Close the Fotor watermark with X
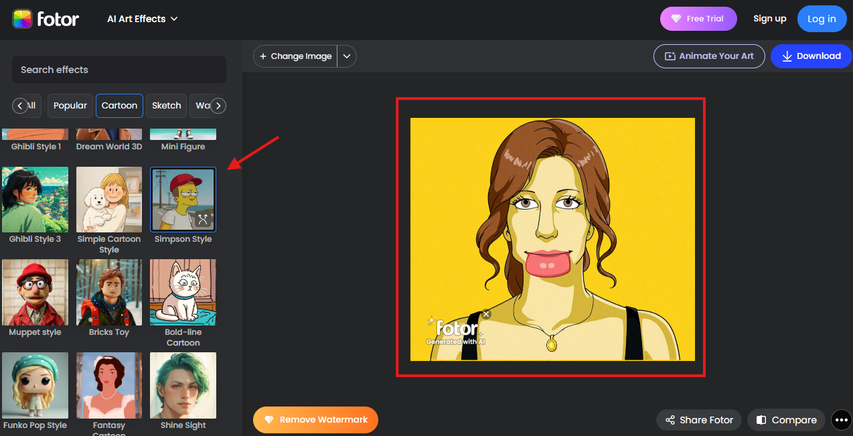Image resolution: width=853 pixels, height=436 pixels. click(x=487, y=314)
